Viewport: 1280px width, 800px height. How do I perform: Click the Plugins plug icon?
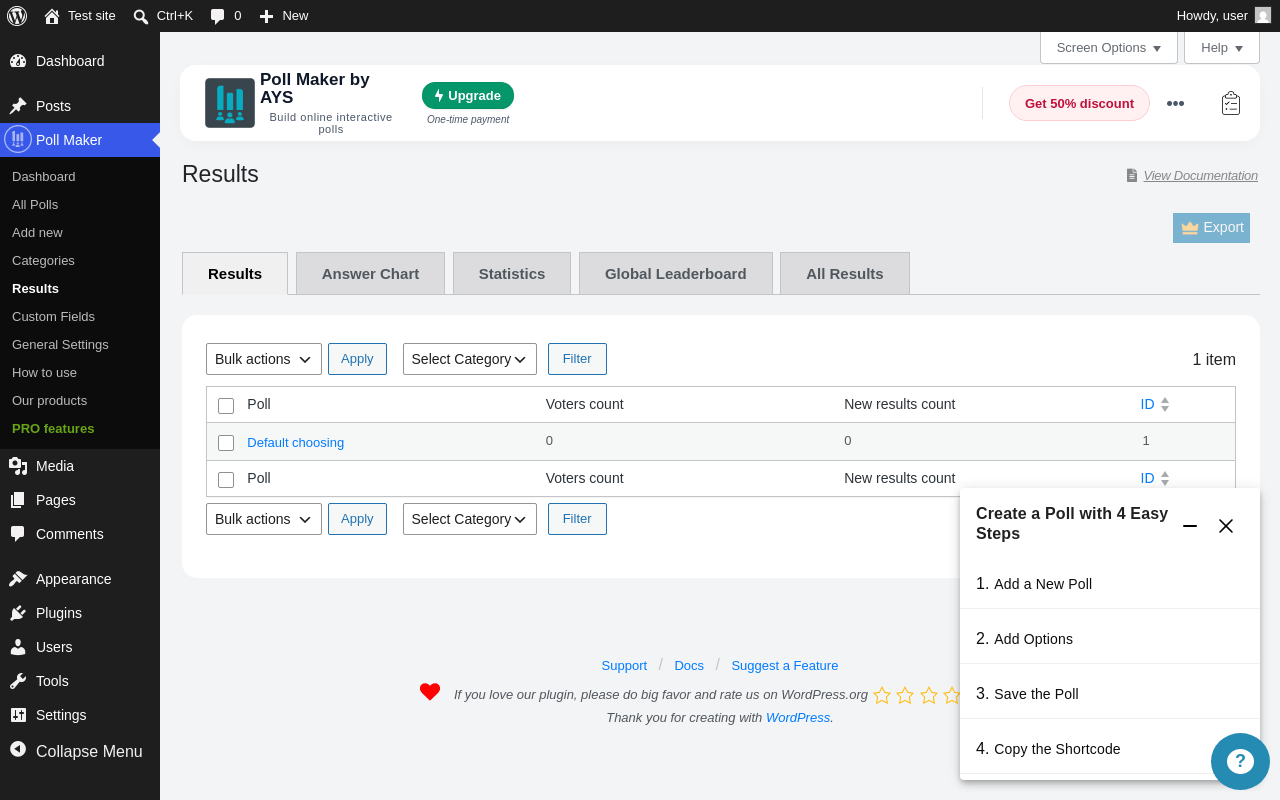tap(18, 613)
